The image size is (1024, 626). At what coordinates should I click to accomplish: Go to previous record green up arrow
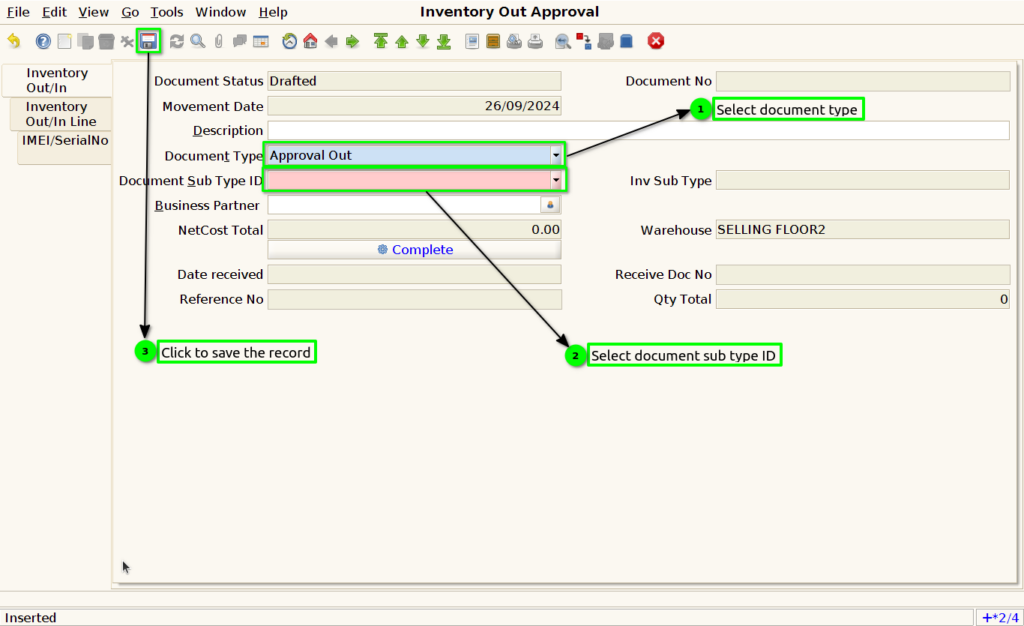pos(402,41)
